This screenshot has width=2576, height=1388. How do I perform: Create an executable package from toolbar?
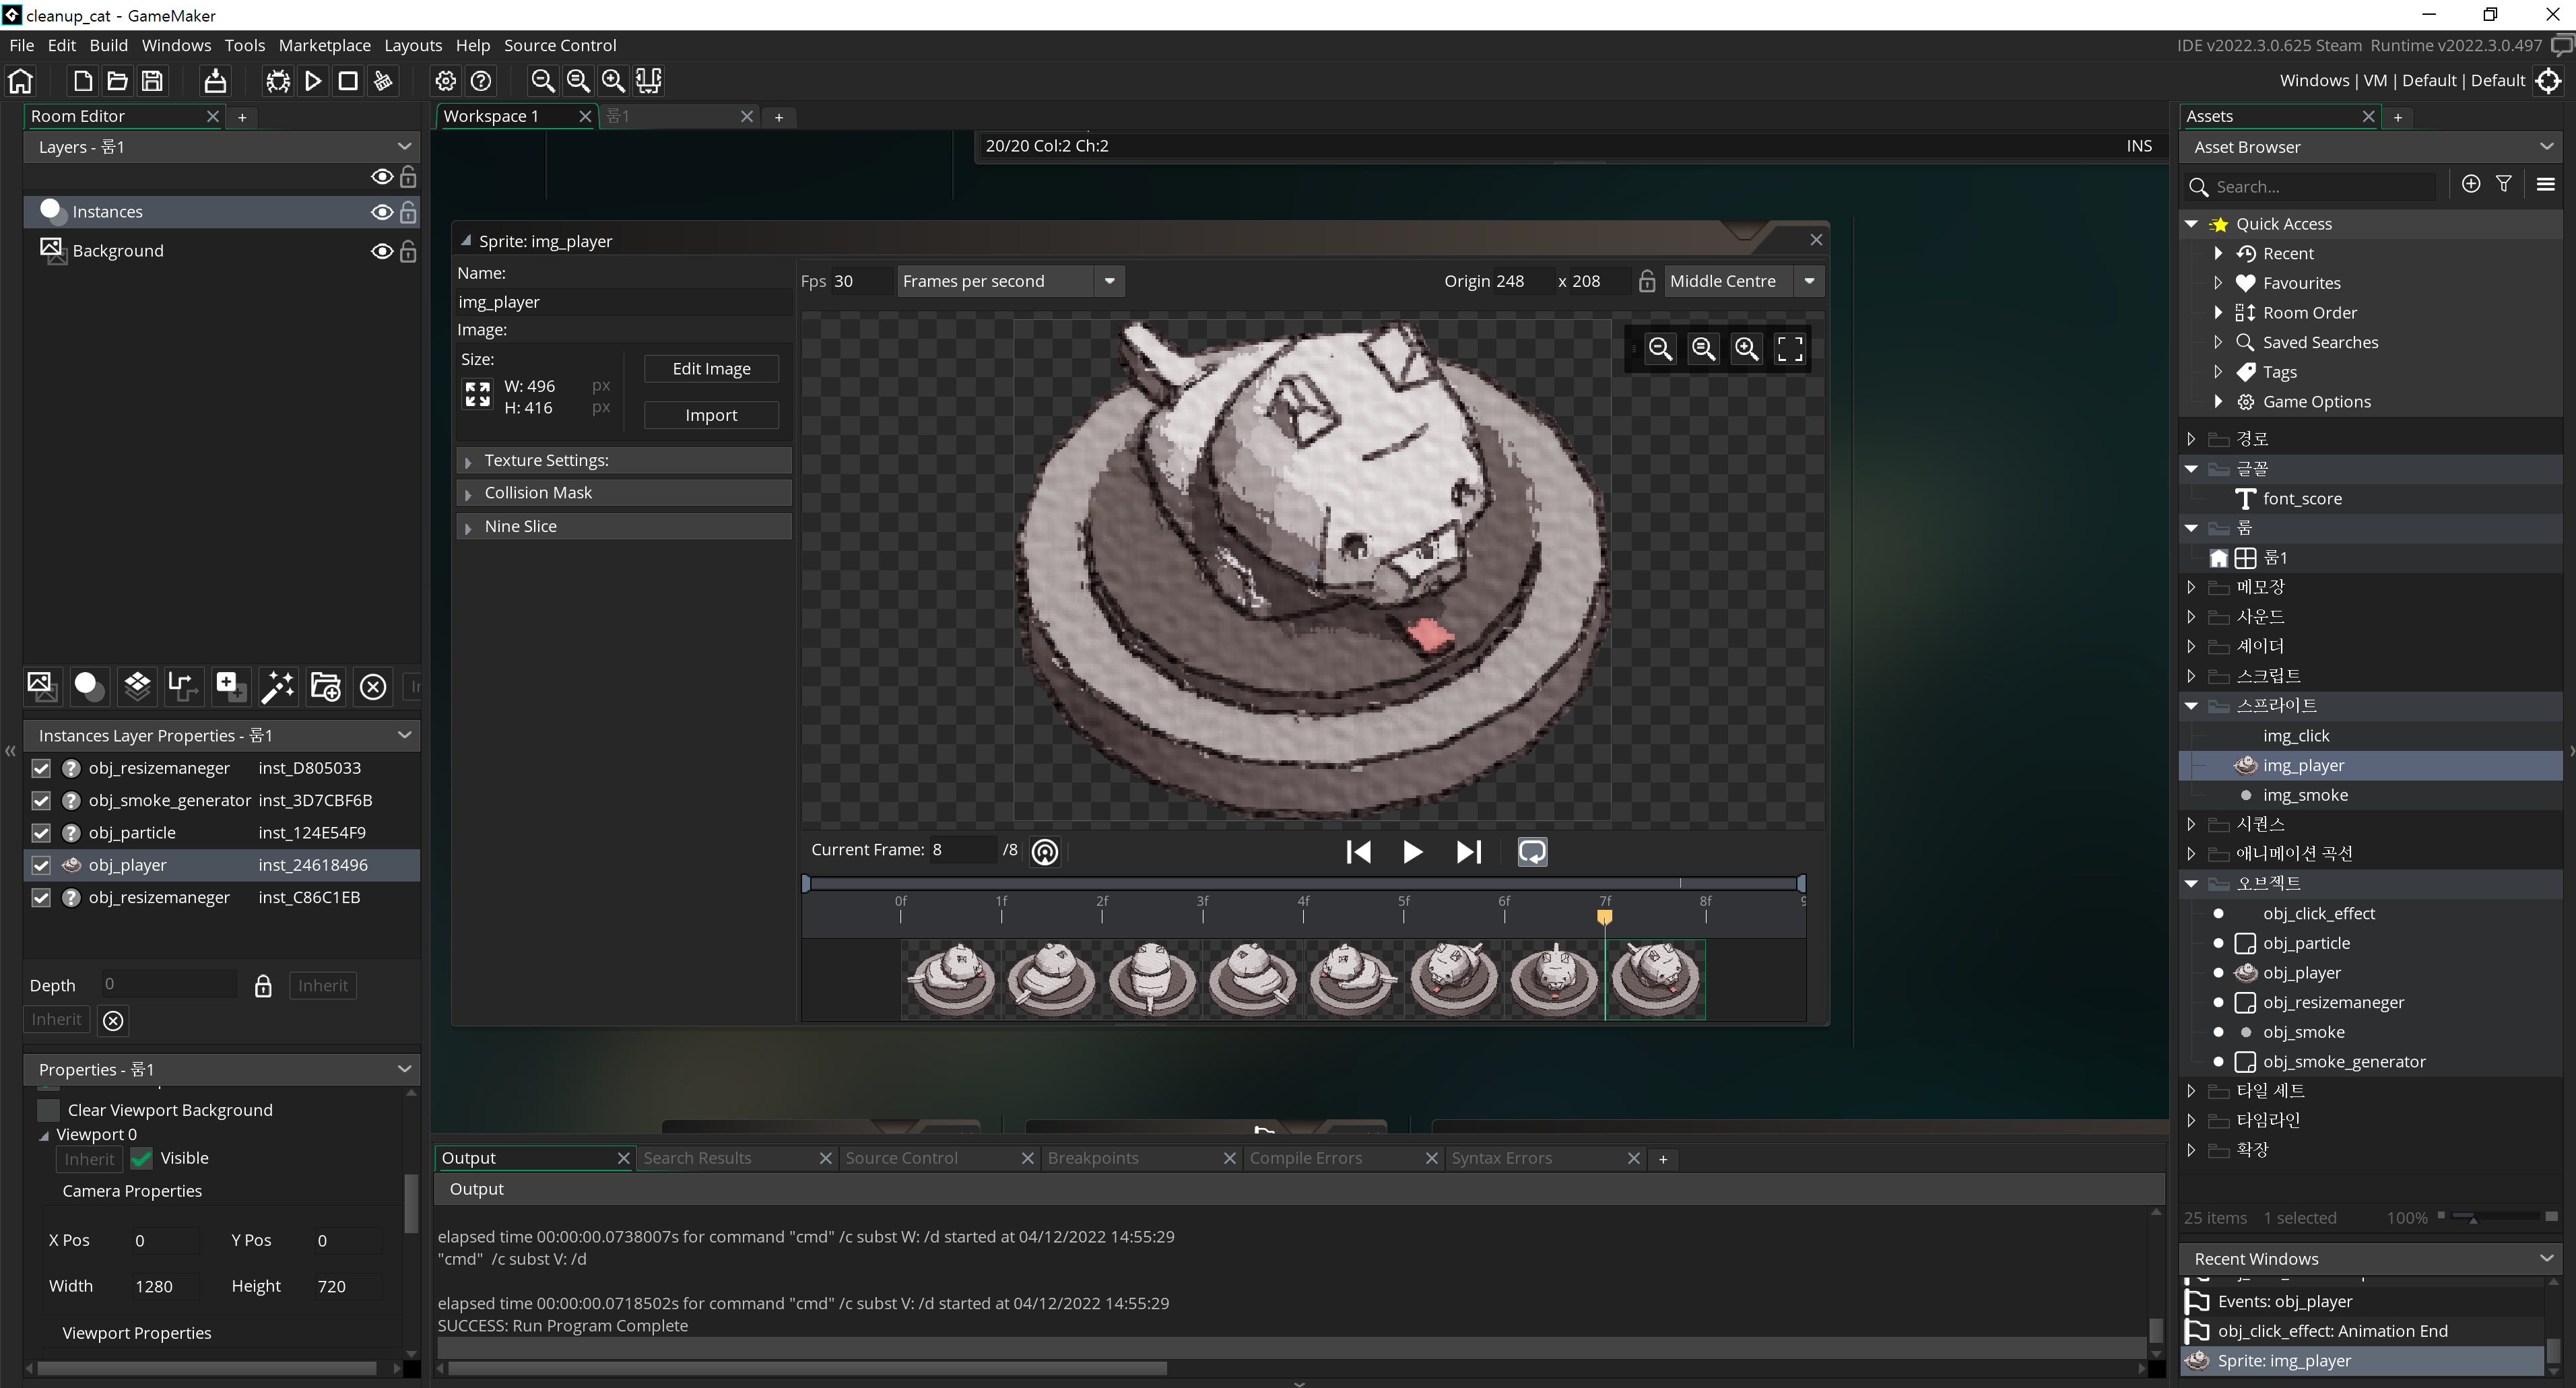[x=215, y=81]
